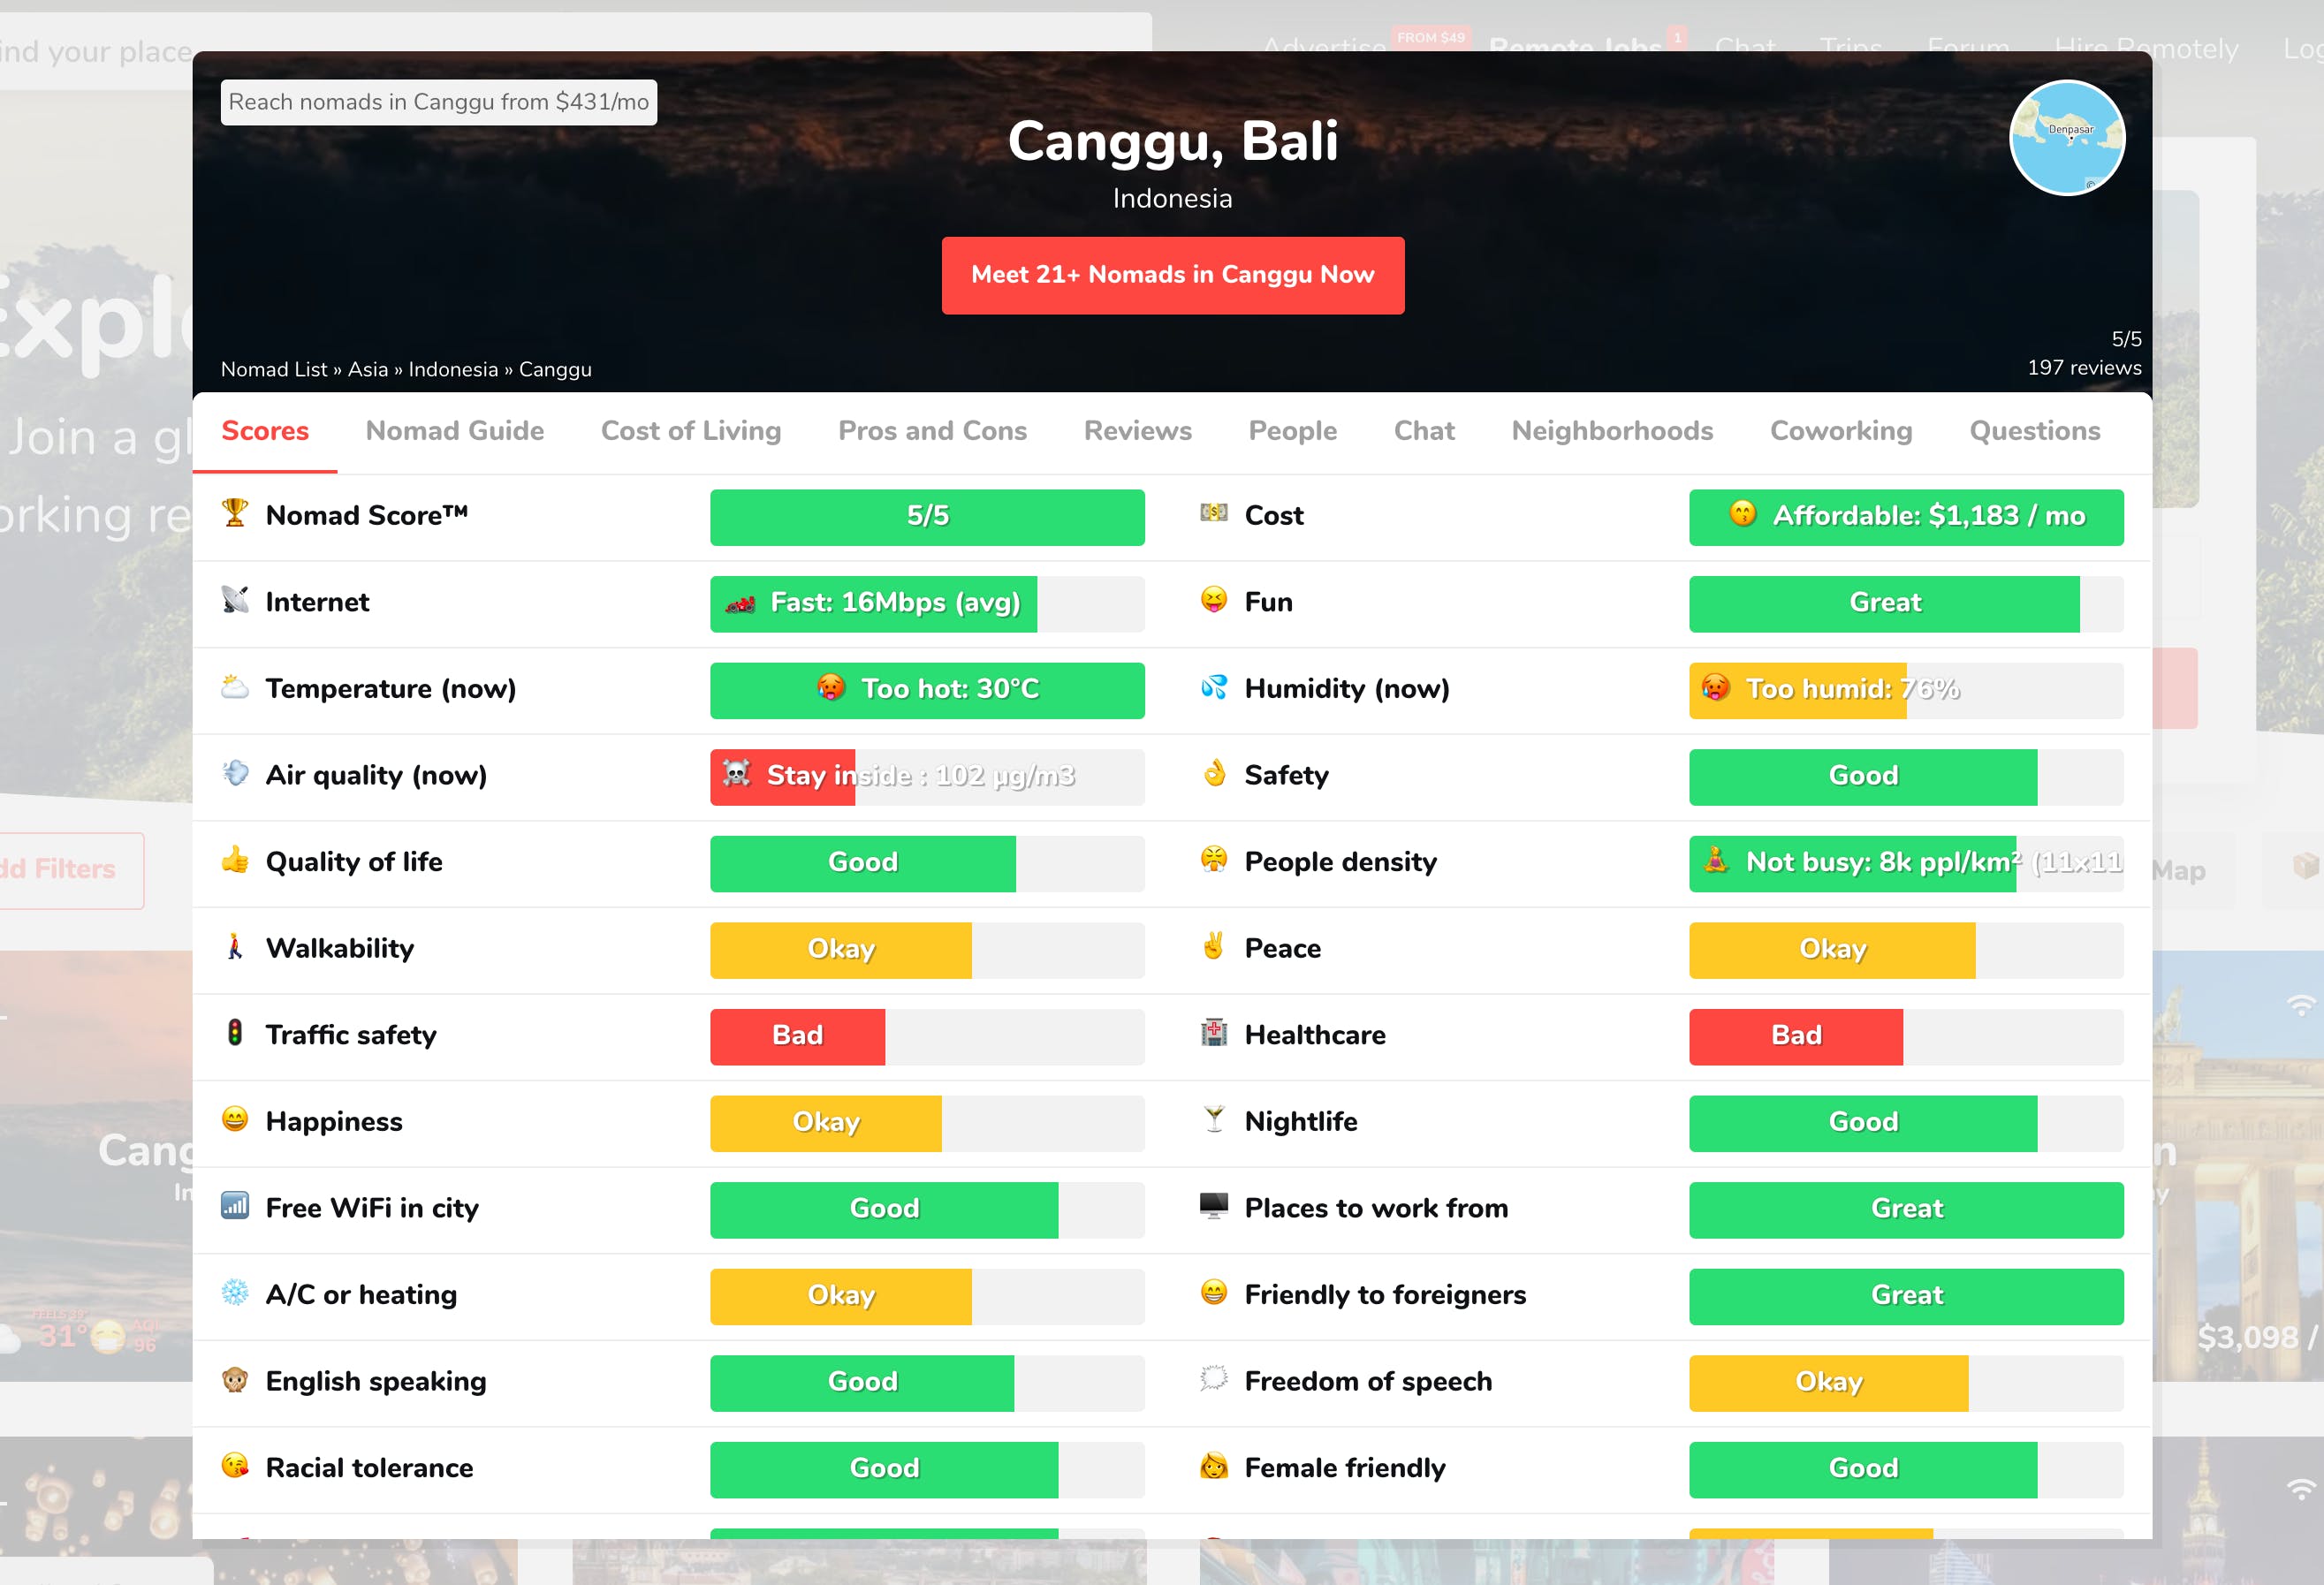
Task: Switch to the Cost of Living tab
Action: [x=691, y=431]
